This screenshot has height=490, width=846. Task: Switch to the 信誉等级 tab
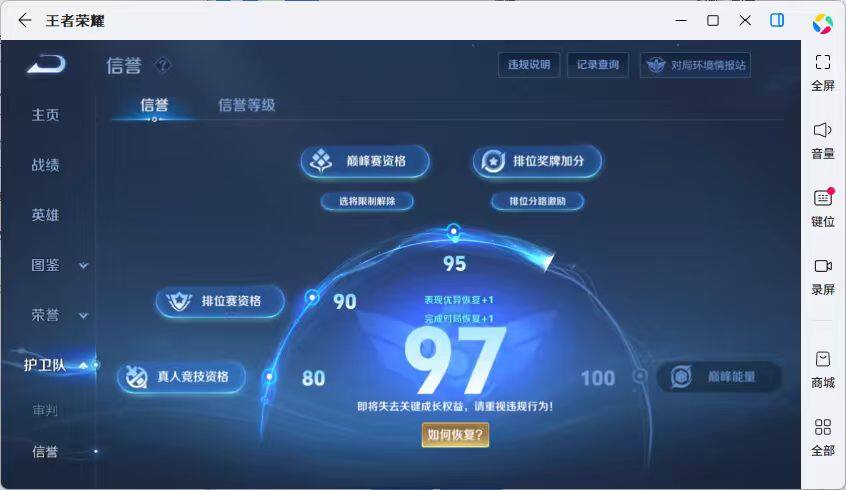247,105
